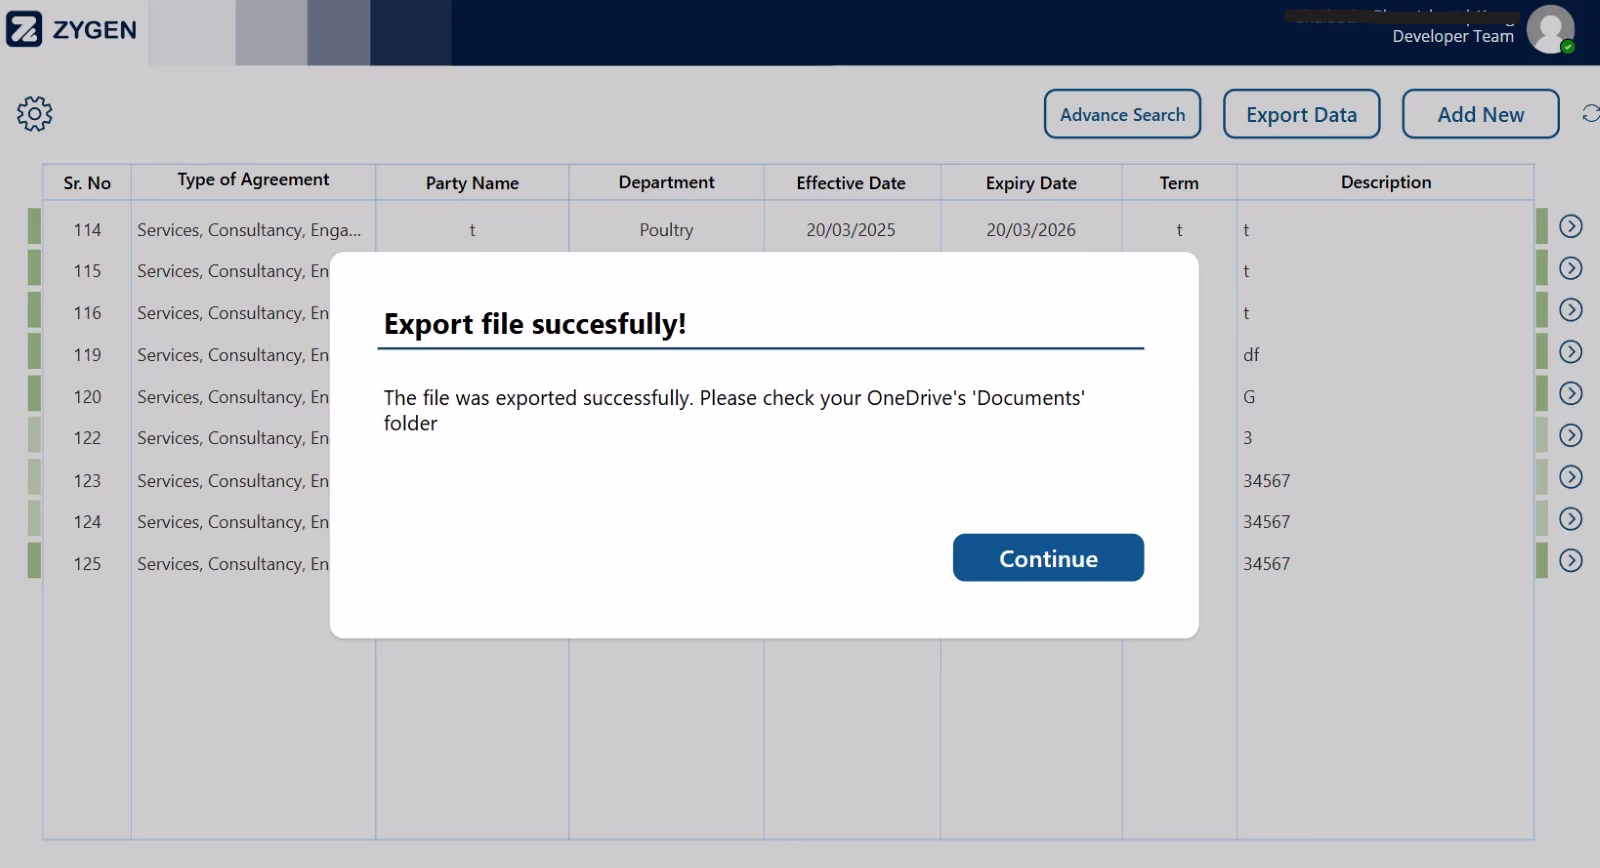Click the Effective Date column header
The image size is (1600, 868).
tap(851, 183)
